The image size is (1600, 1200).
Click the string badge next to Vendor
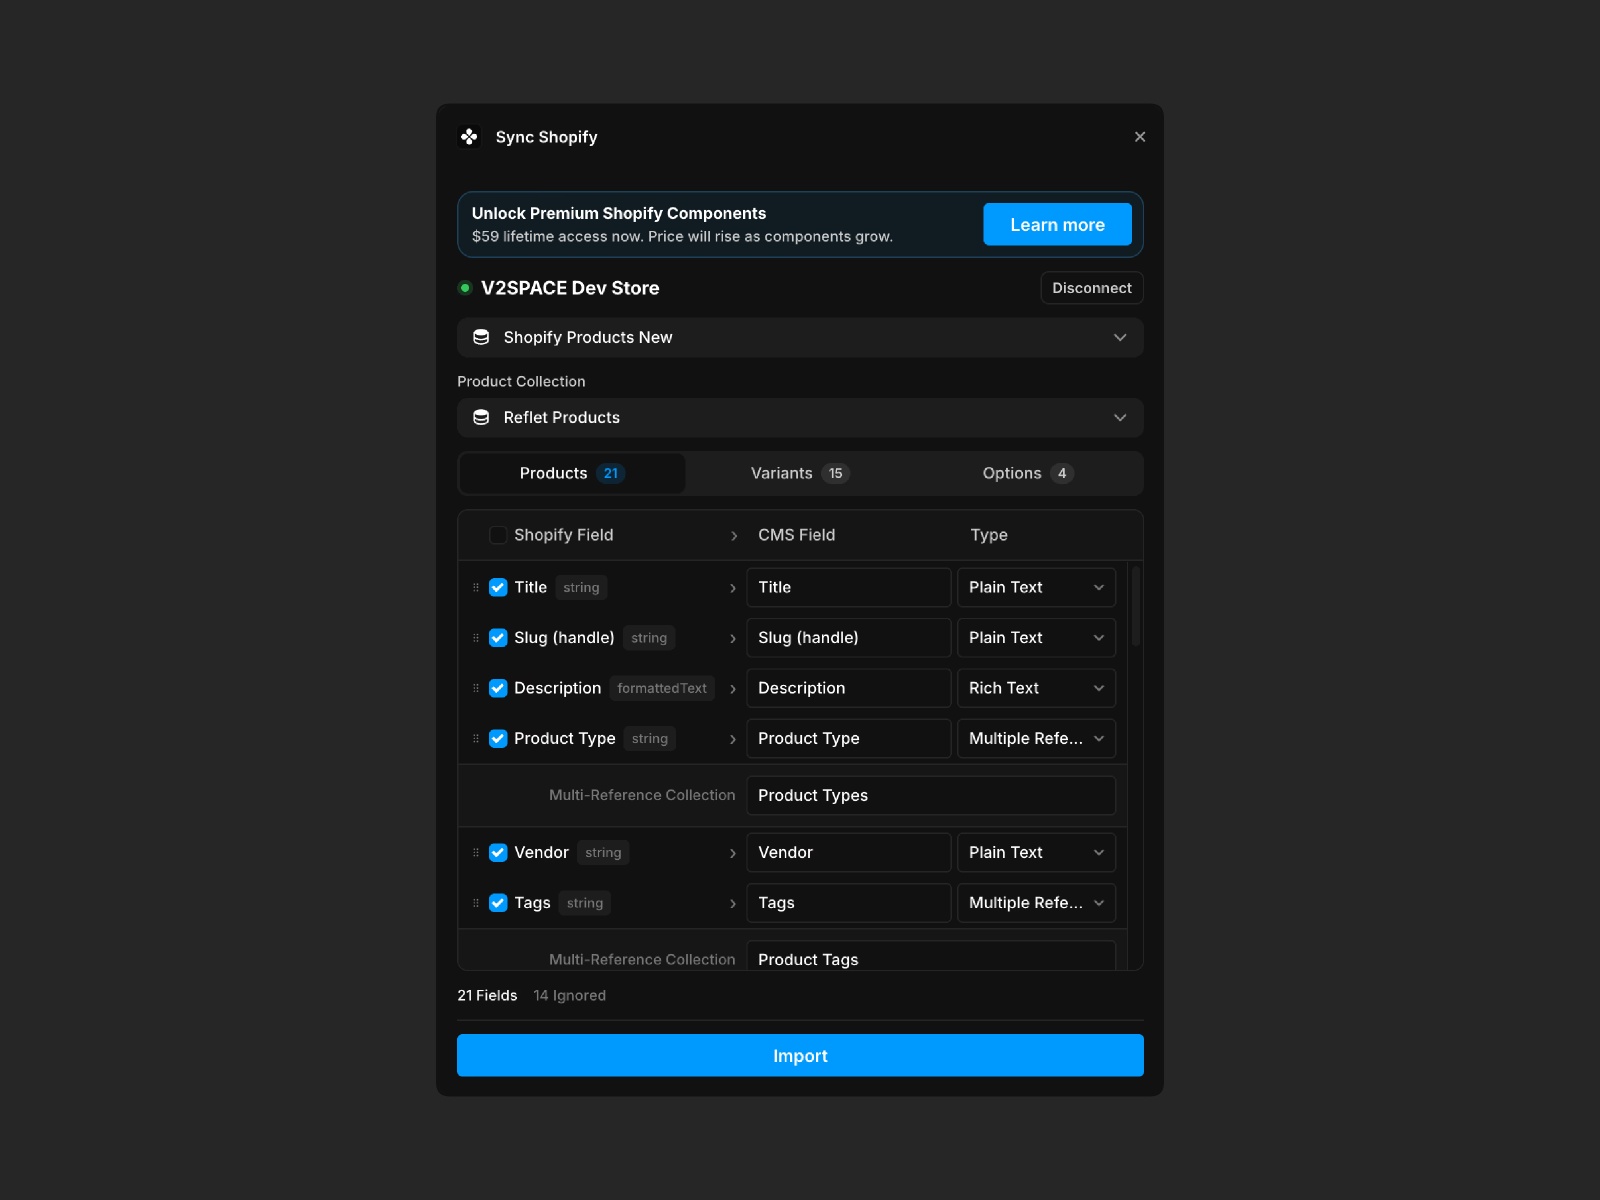click(603, 853)
